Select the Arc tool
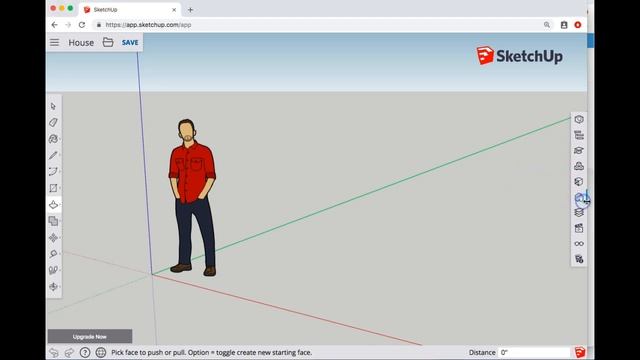 pyautogui.click(x=53, y=171)
